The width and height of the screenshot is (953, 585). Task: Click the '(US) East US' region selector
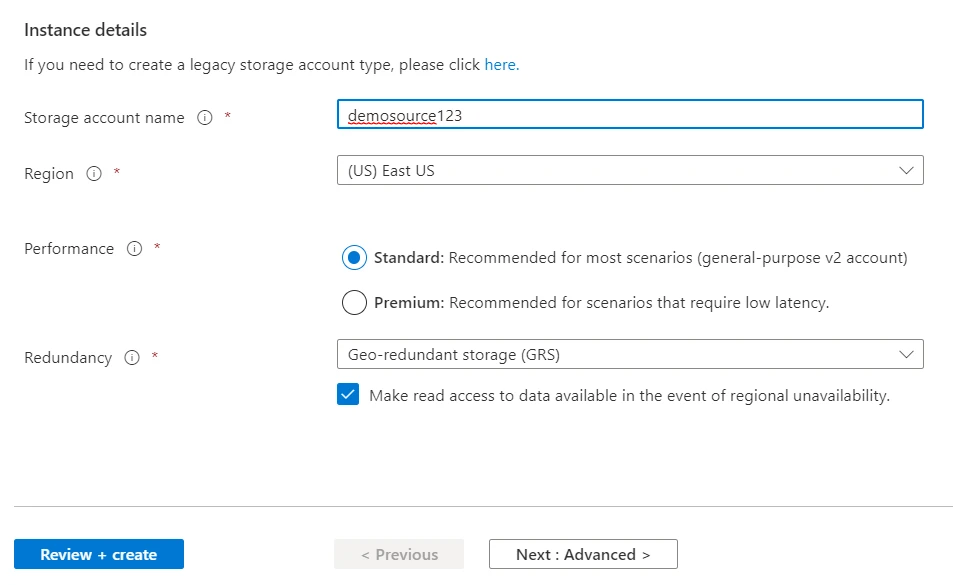click(x=630, y=170)
